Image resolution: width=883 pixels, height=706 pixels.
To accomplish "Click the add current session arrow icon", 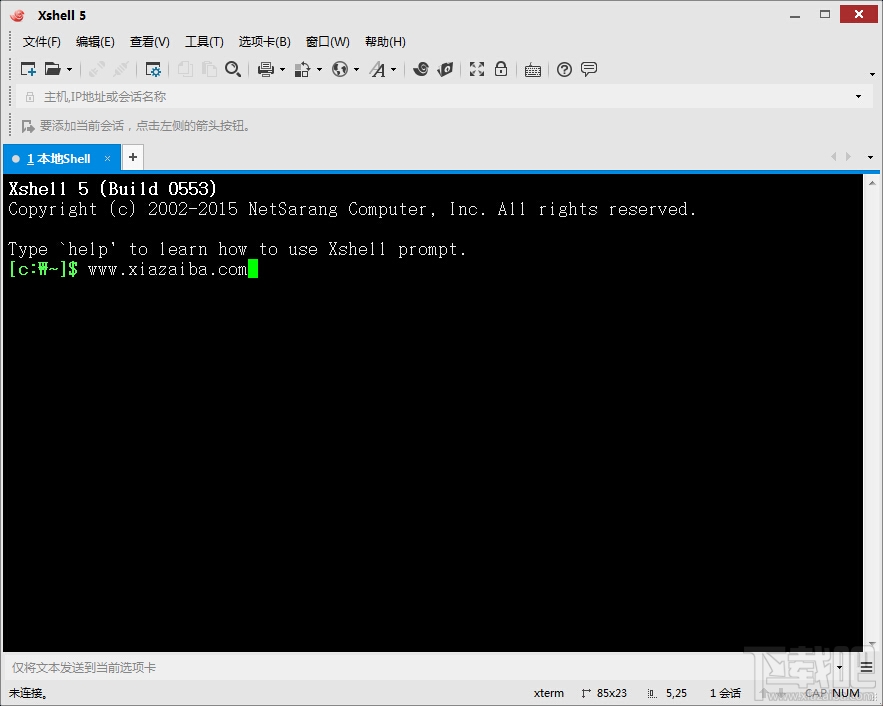I will point(28,126).
